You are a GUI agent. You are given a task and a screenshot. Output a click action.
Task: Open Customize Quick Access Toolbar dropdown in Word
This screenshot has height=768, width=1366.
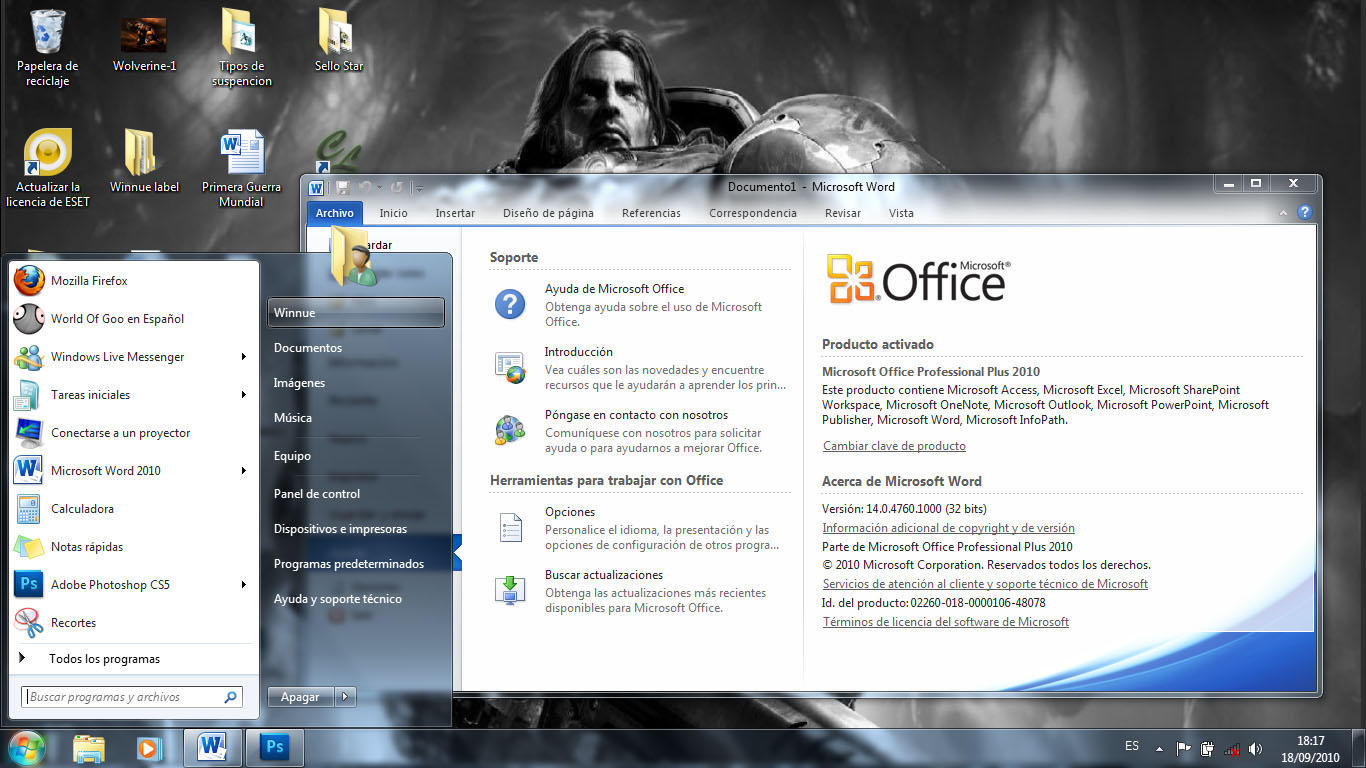click(x=420, y=187)
